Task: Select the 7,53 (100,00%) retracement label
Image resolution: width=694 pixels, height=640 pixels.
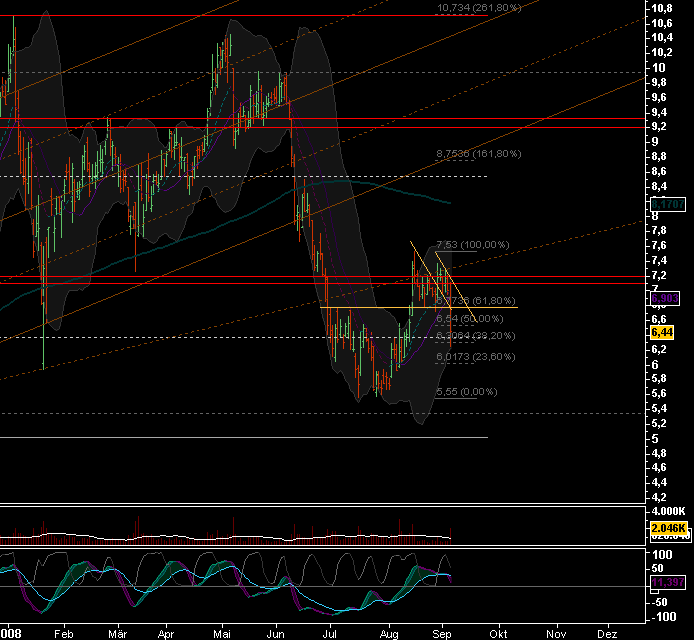Action: click(x=473, y=244)
